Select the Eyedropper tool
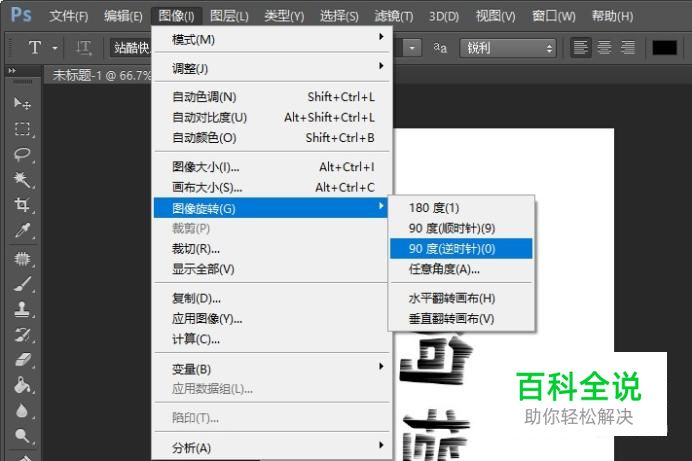Image resolution: width=692 pixels, height=461 pixels. tap(22, 230)
